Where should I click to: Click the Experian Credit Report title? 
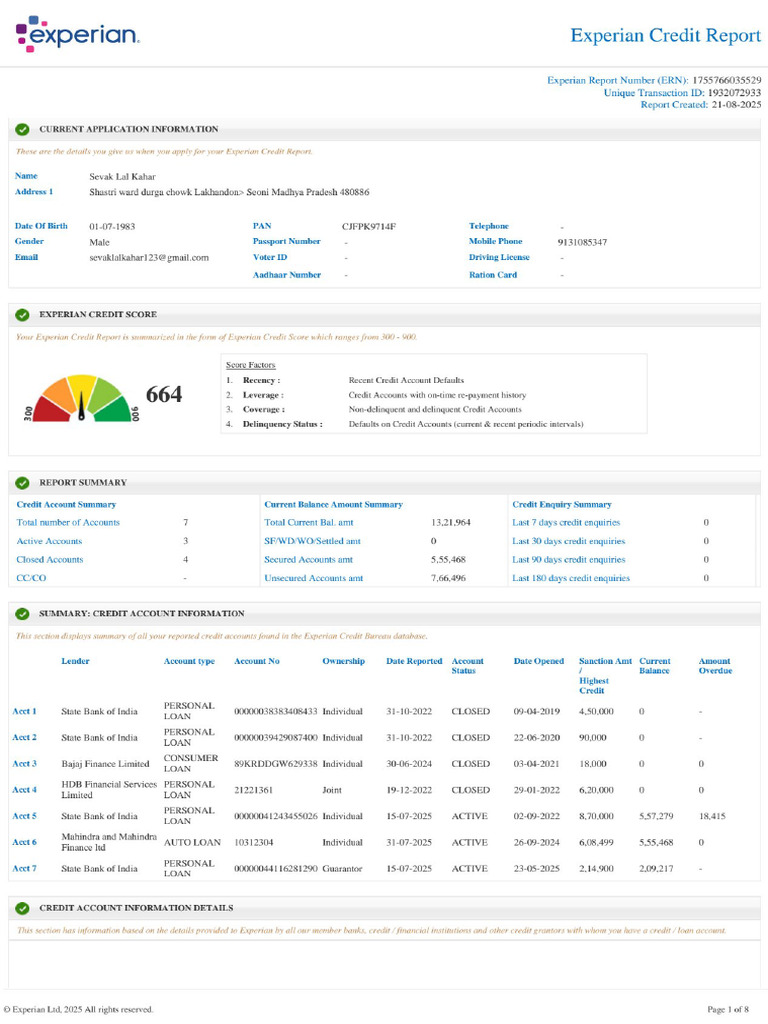665,35
